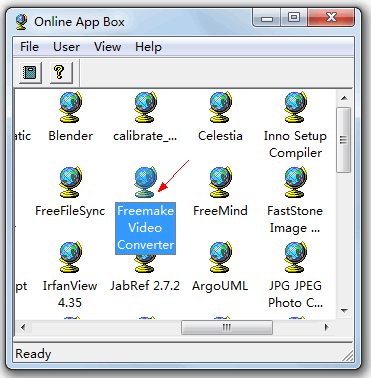Click the horizontal scrollbar thumb
The height and width of the screenshot is (378, 371).
(x=227, y=327)
